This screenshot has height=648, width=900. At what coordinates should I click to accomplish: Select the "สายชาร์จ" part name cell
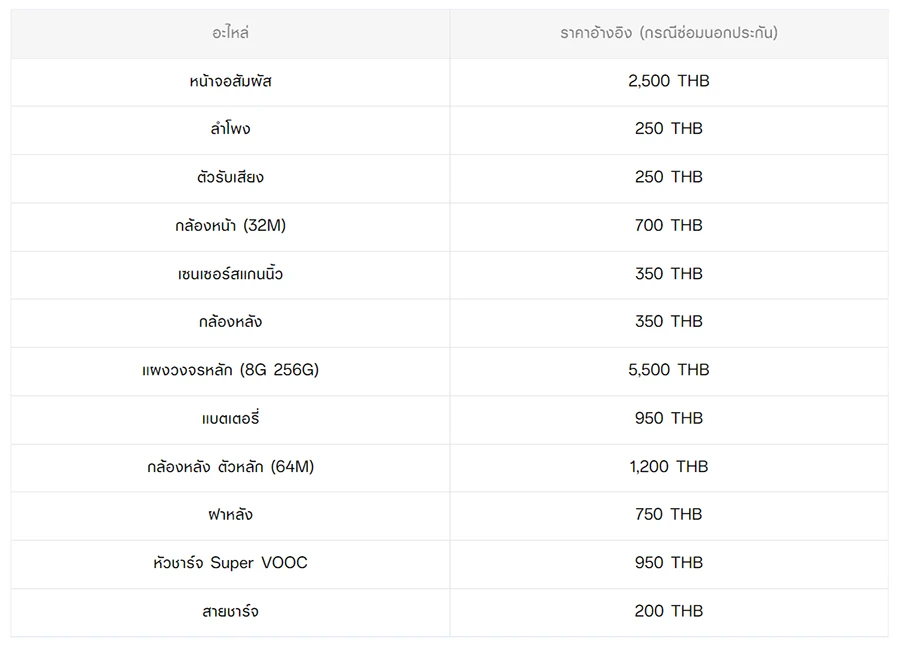[230, 611]
